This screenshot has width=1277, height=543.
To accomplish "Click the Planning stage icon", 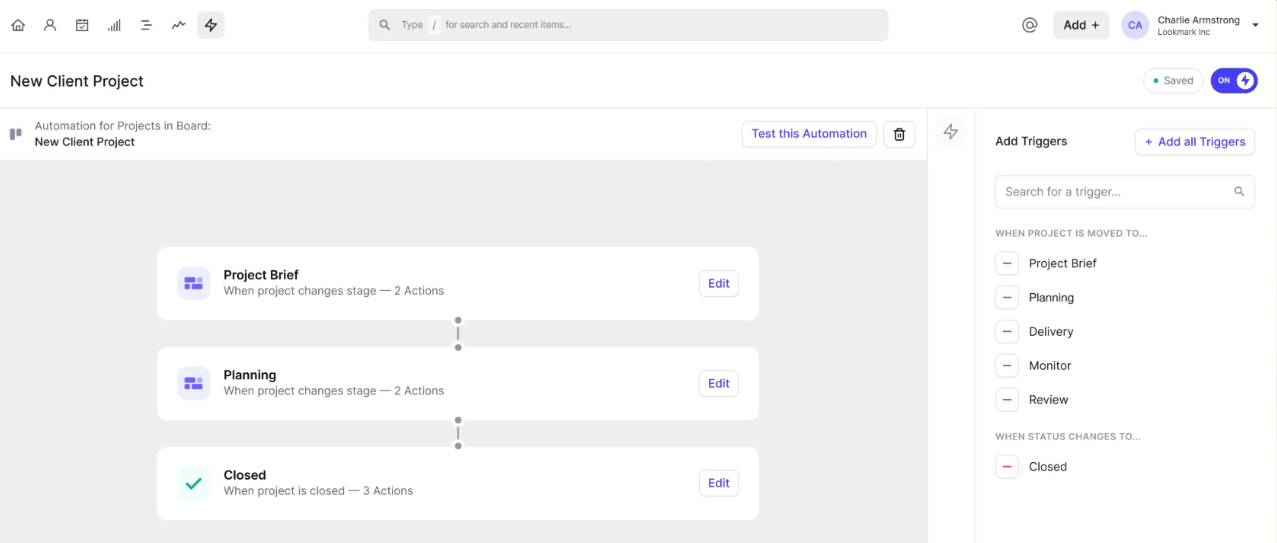I will pos(194,383).
